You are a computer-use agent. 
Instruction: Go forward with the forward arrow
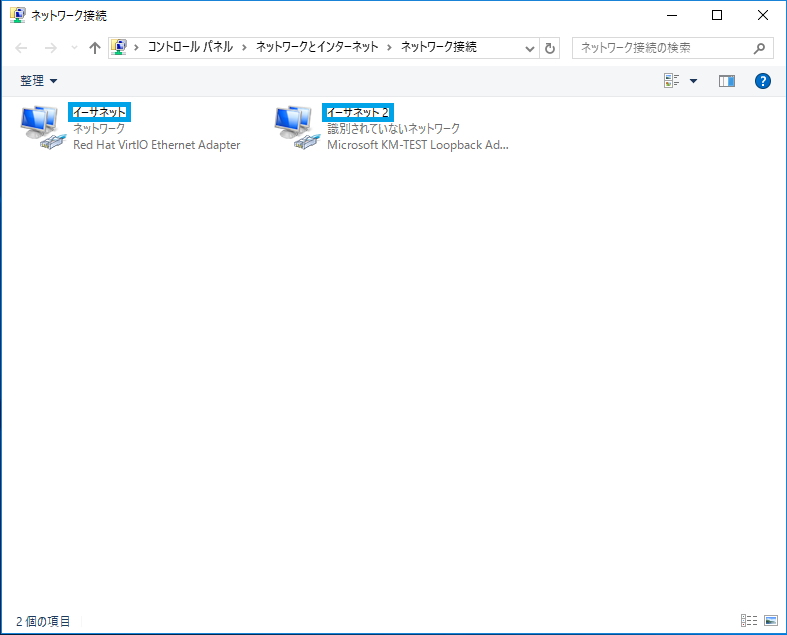(51, 48)
